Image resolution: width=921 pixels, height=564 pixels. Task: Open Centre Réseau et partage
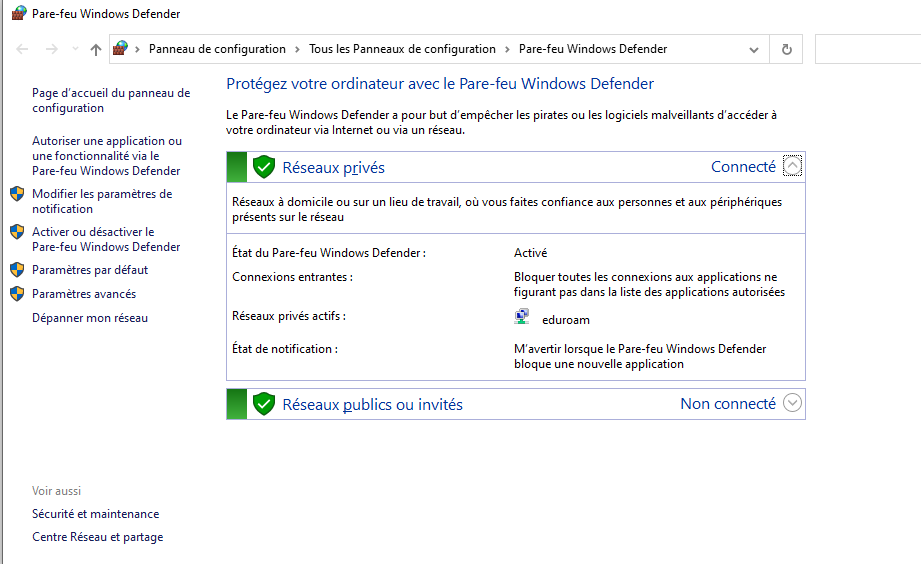pyautogui.click(x=98, y=537)
